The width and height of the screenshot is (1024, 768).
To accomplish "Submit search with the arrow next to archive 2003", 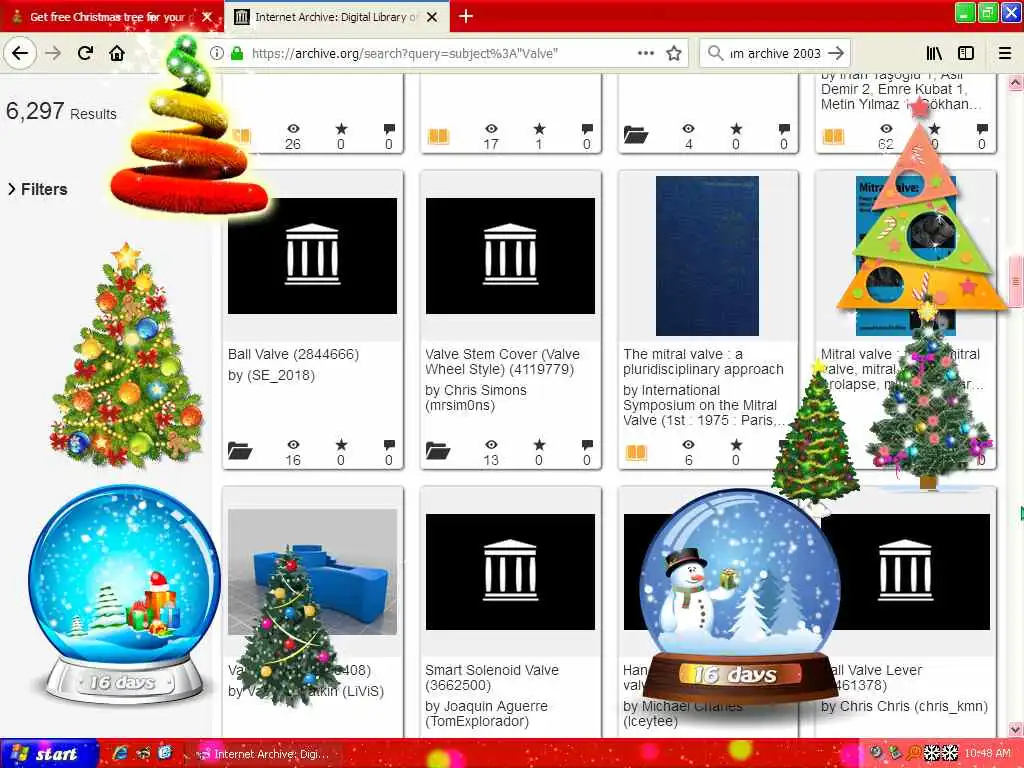I will (835, 53).
